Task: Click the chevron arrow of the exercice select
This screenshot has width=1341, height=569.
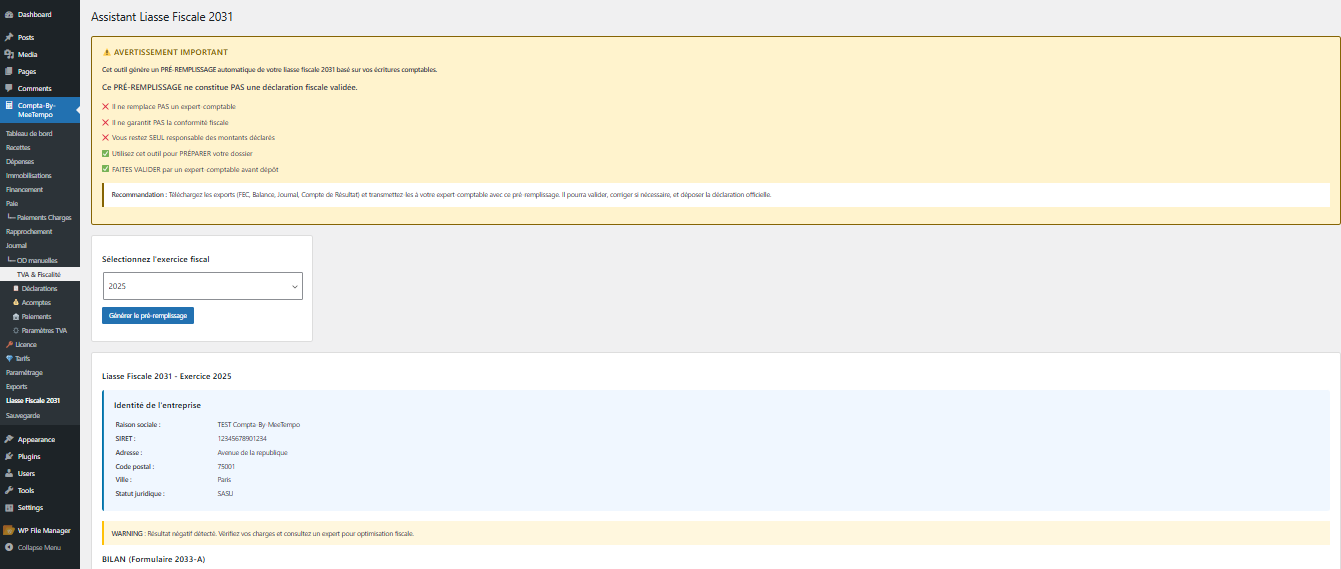Action: (x=294, y=287)
